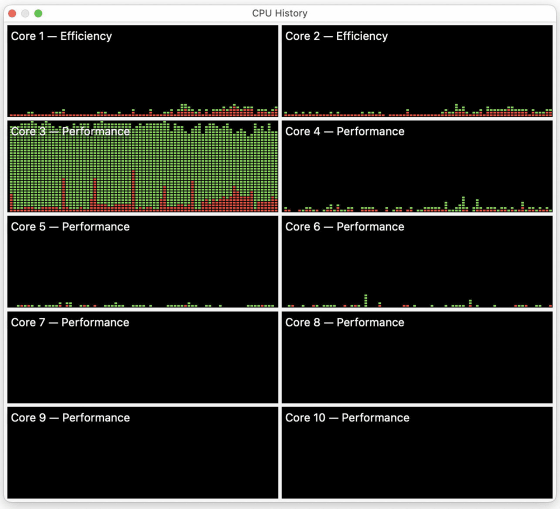Select the Core 1 — Efficiency graph
The height and width of the screenshot is (509, 560).
click(142, 71)
